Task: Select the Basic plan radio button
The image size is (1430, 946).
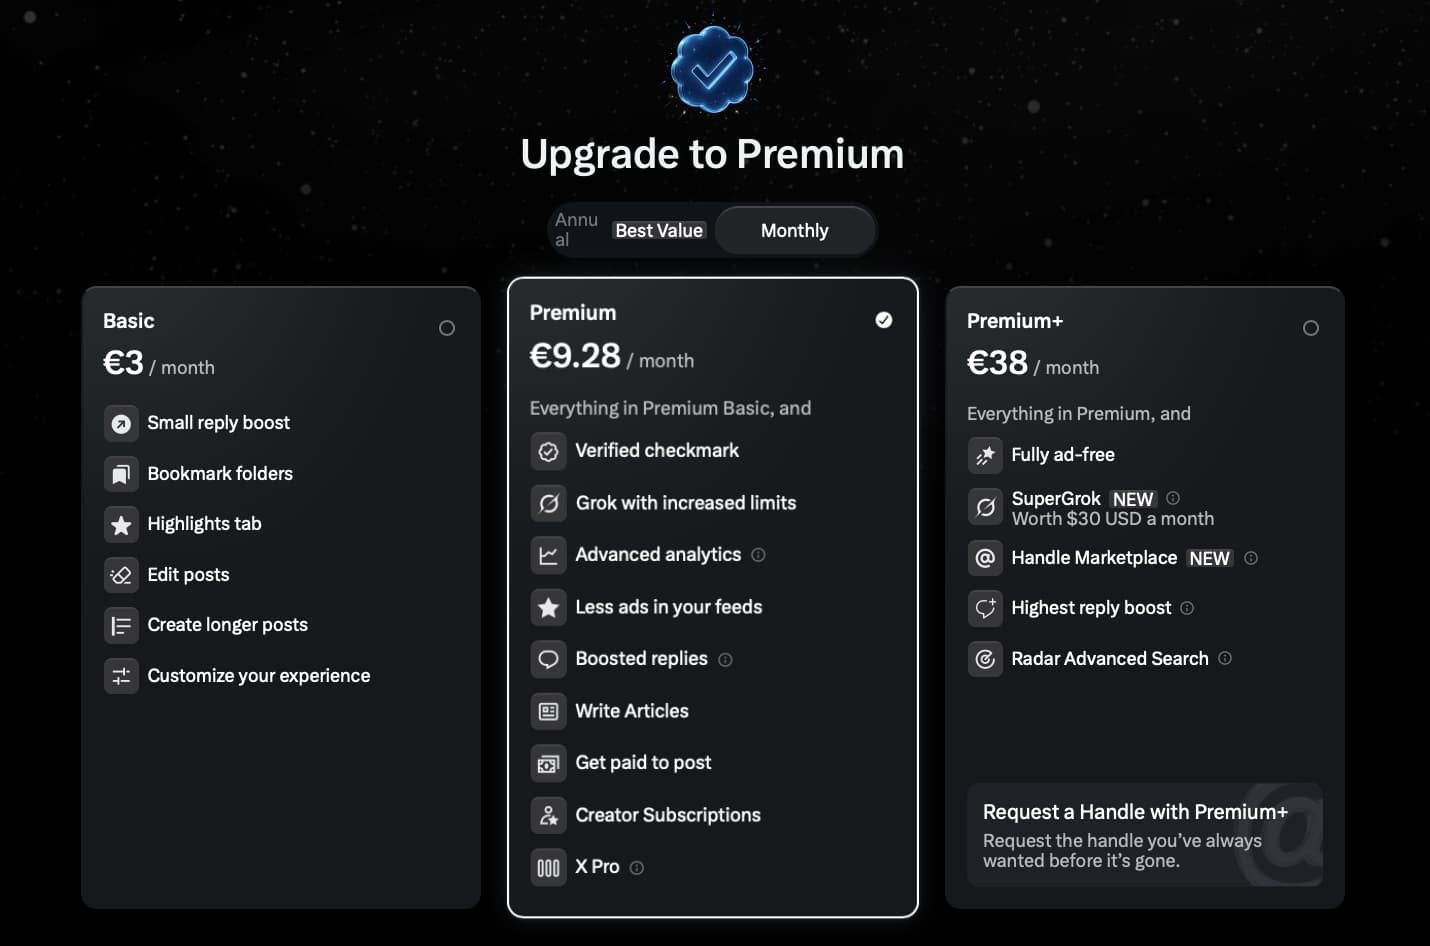Action: coord(447,327)
